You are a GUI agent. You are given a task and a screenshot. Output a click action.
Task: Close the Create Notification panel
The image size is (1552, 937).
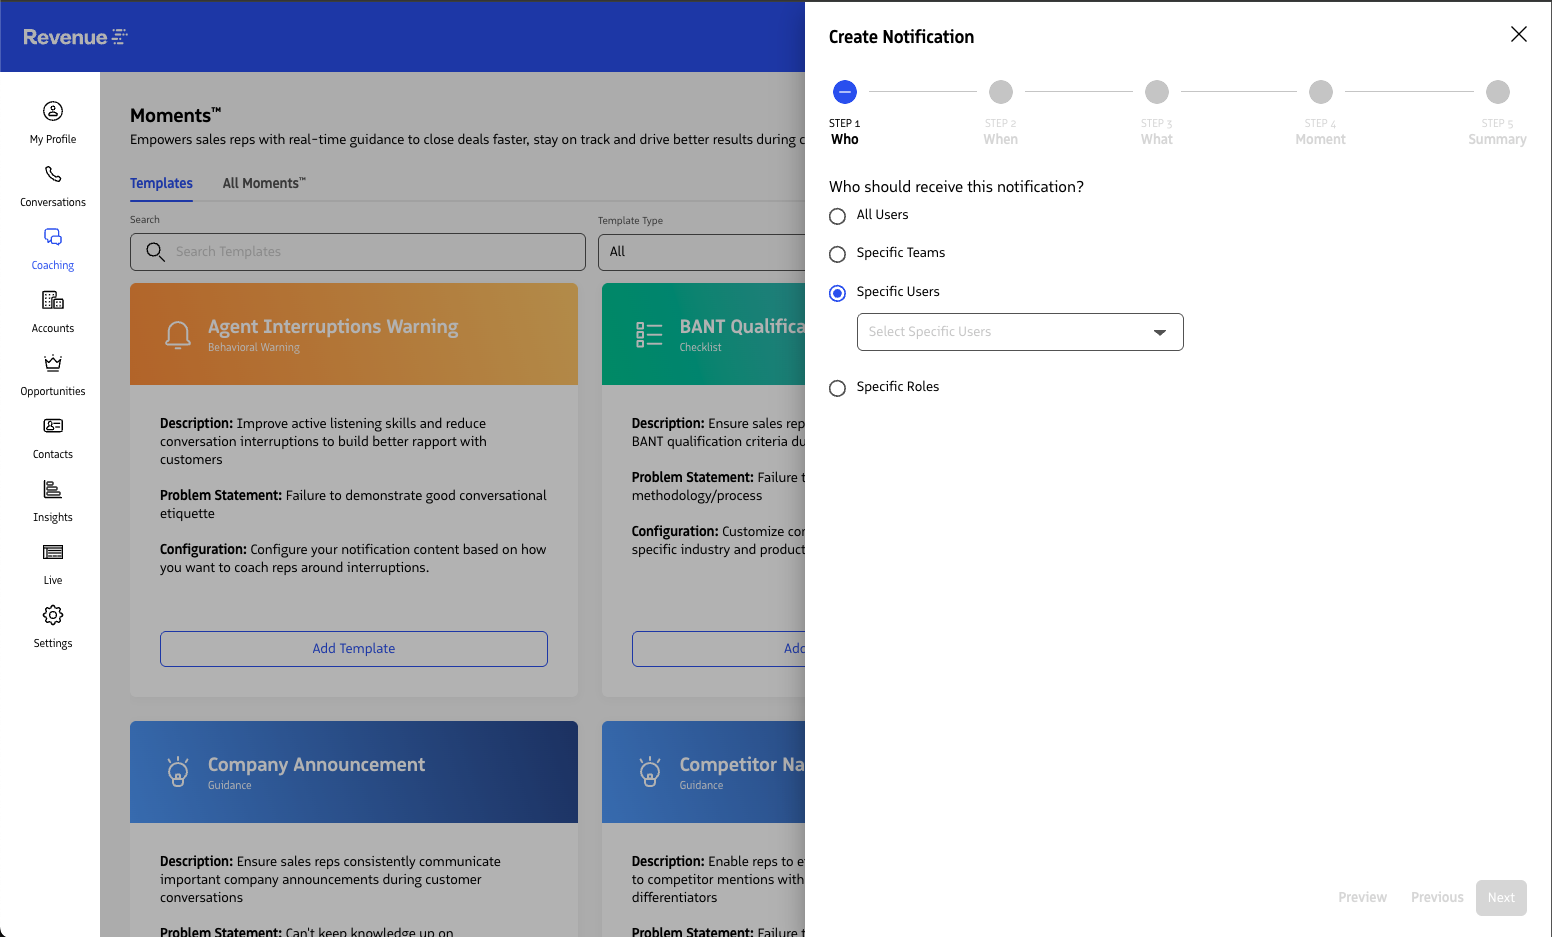[1518, 34]
